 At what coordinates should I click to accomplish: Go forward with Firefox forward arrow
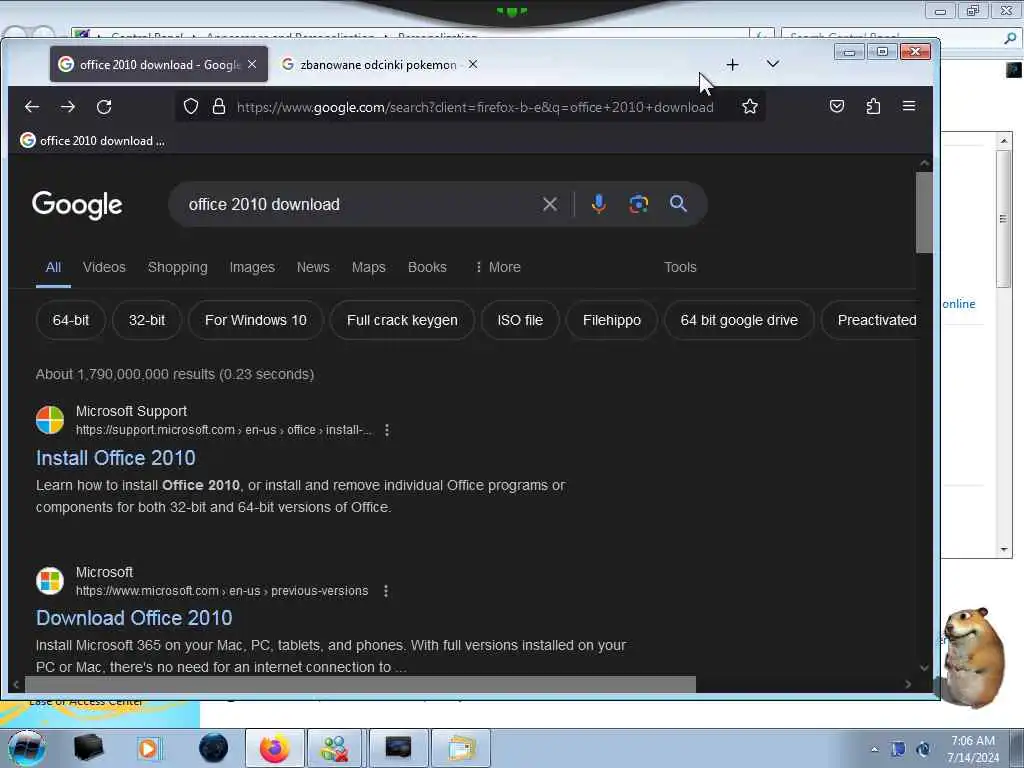point(67,106)
